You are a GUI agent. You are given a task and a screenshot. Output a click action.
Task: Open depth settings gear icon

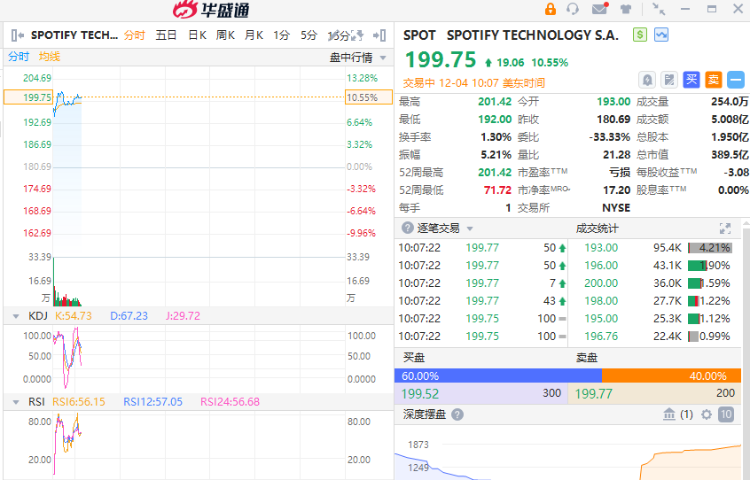pos(706,414)
